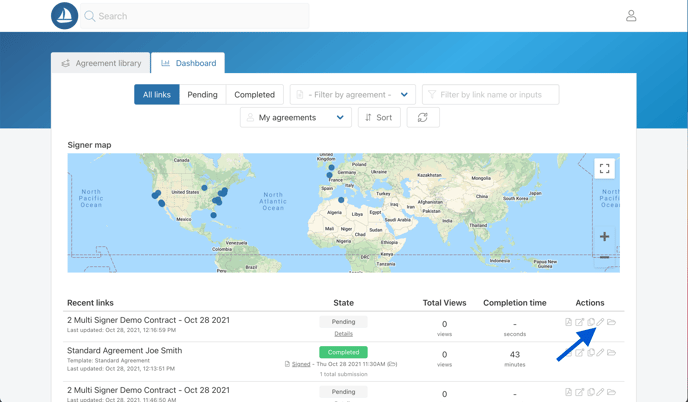Open the Signed document link

coord(301,364)
